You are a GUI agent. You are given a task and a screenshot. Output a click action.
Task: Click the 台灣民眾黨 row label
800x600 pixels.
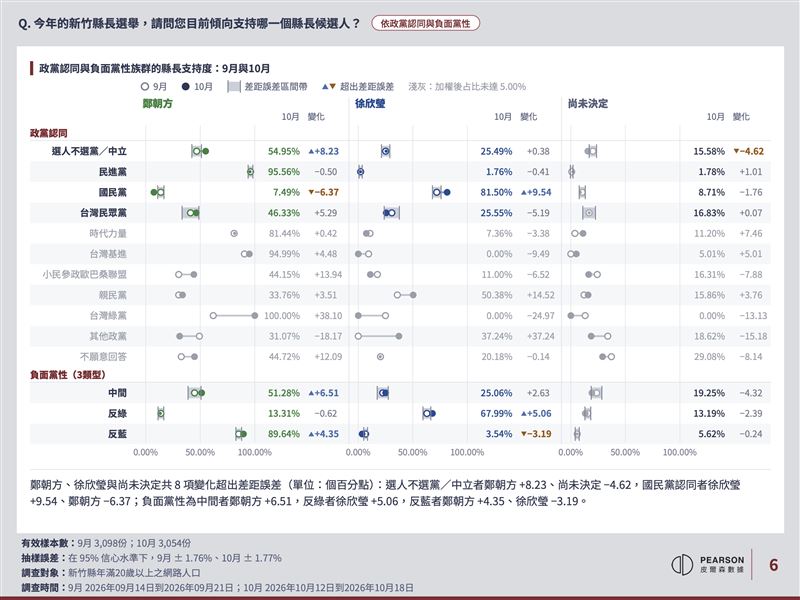(104, 213)
